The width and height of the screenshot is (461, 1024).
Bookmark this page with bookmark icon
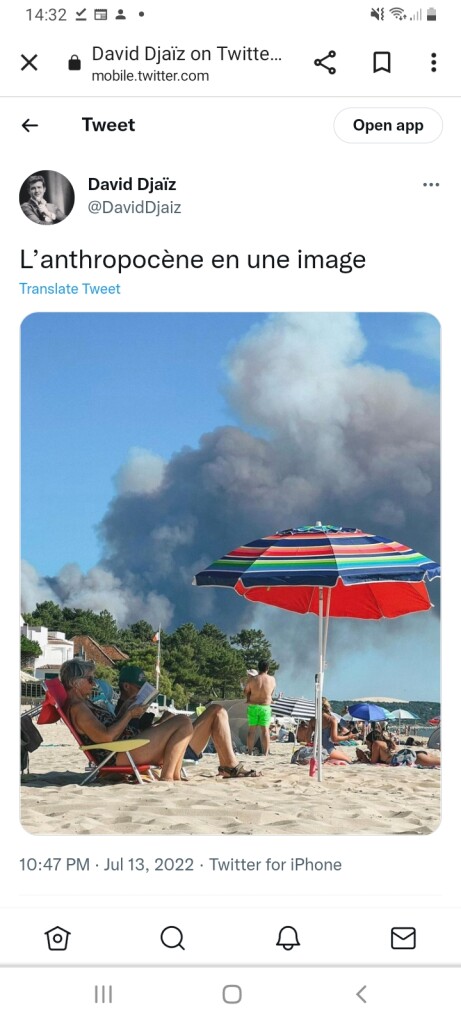click(381, 63)
